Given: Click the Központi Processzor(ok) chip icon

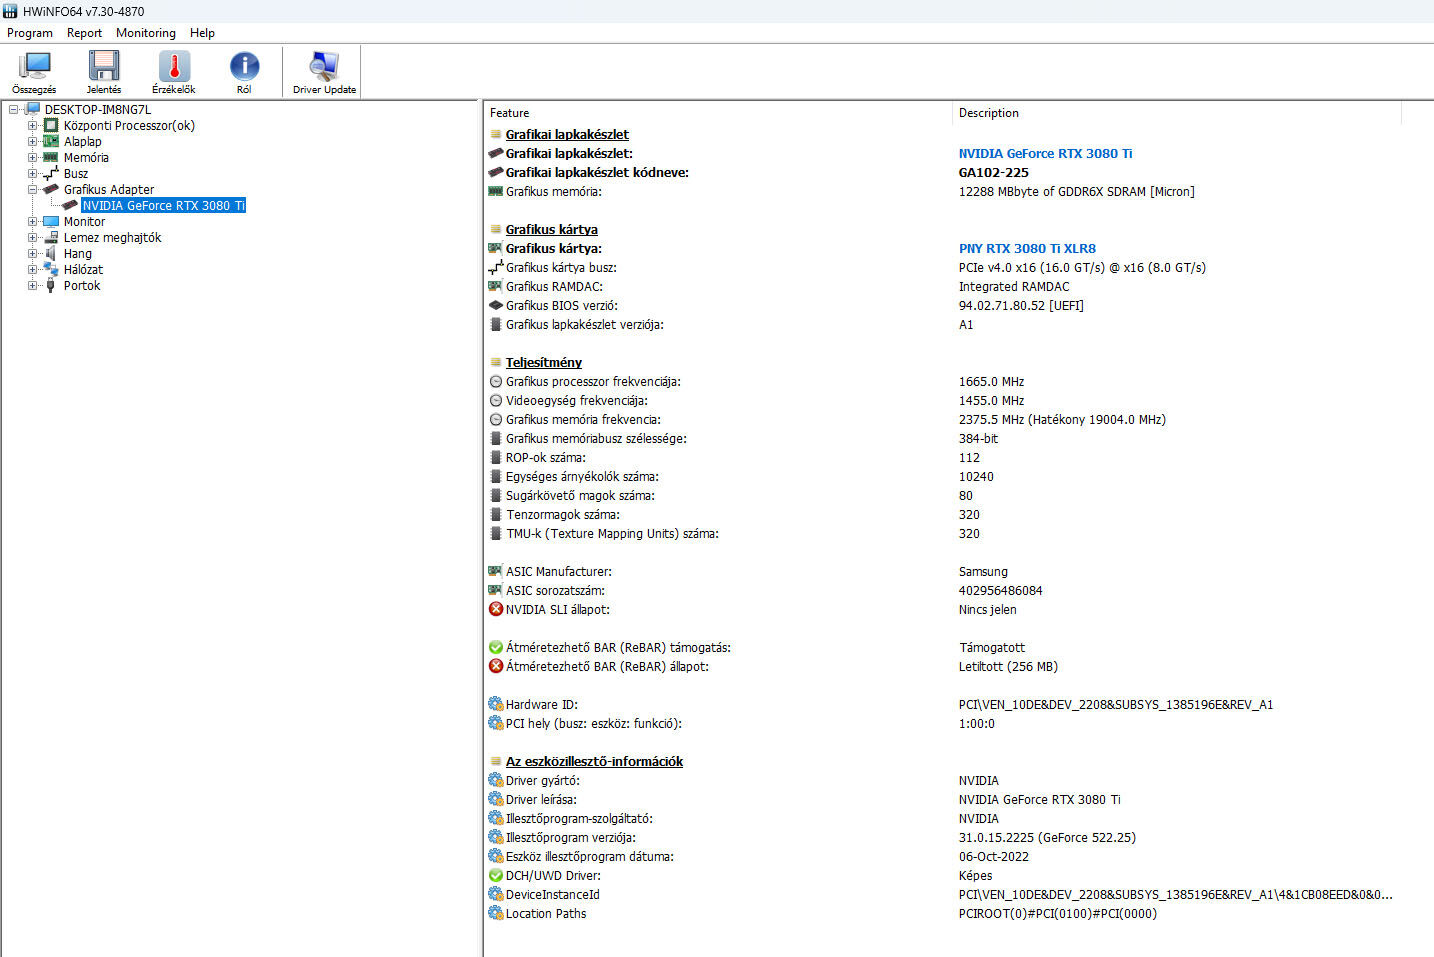Looking at the screenshot, I should tap(51, 126).
